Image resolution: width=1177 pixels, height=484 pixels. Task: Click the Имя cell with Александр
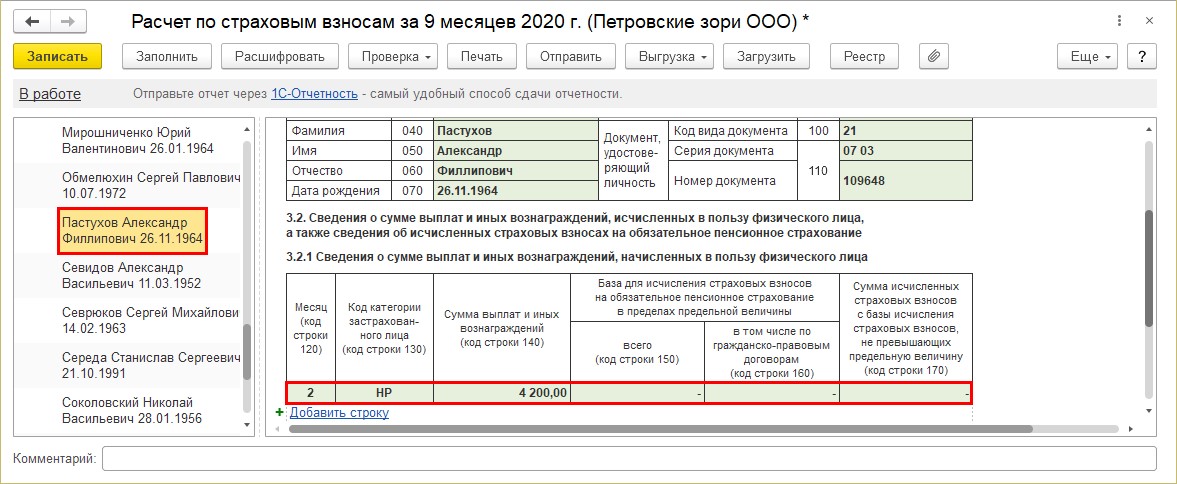tap(515, 150)
